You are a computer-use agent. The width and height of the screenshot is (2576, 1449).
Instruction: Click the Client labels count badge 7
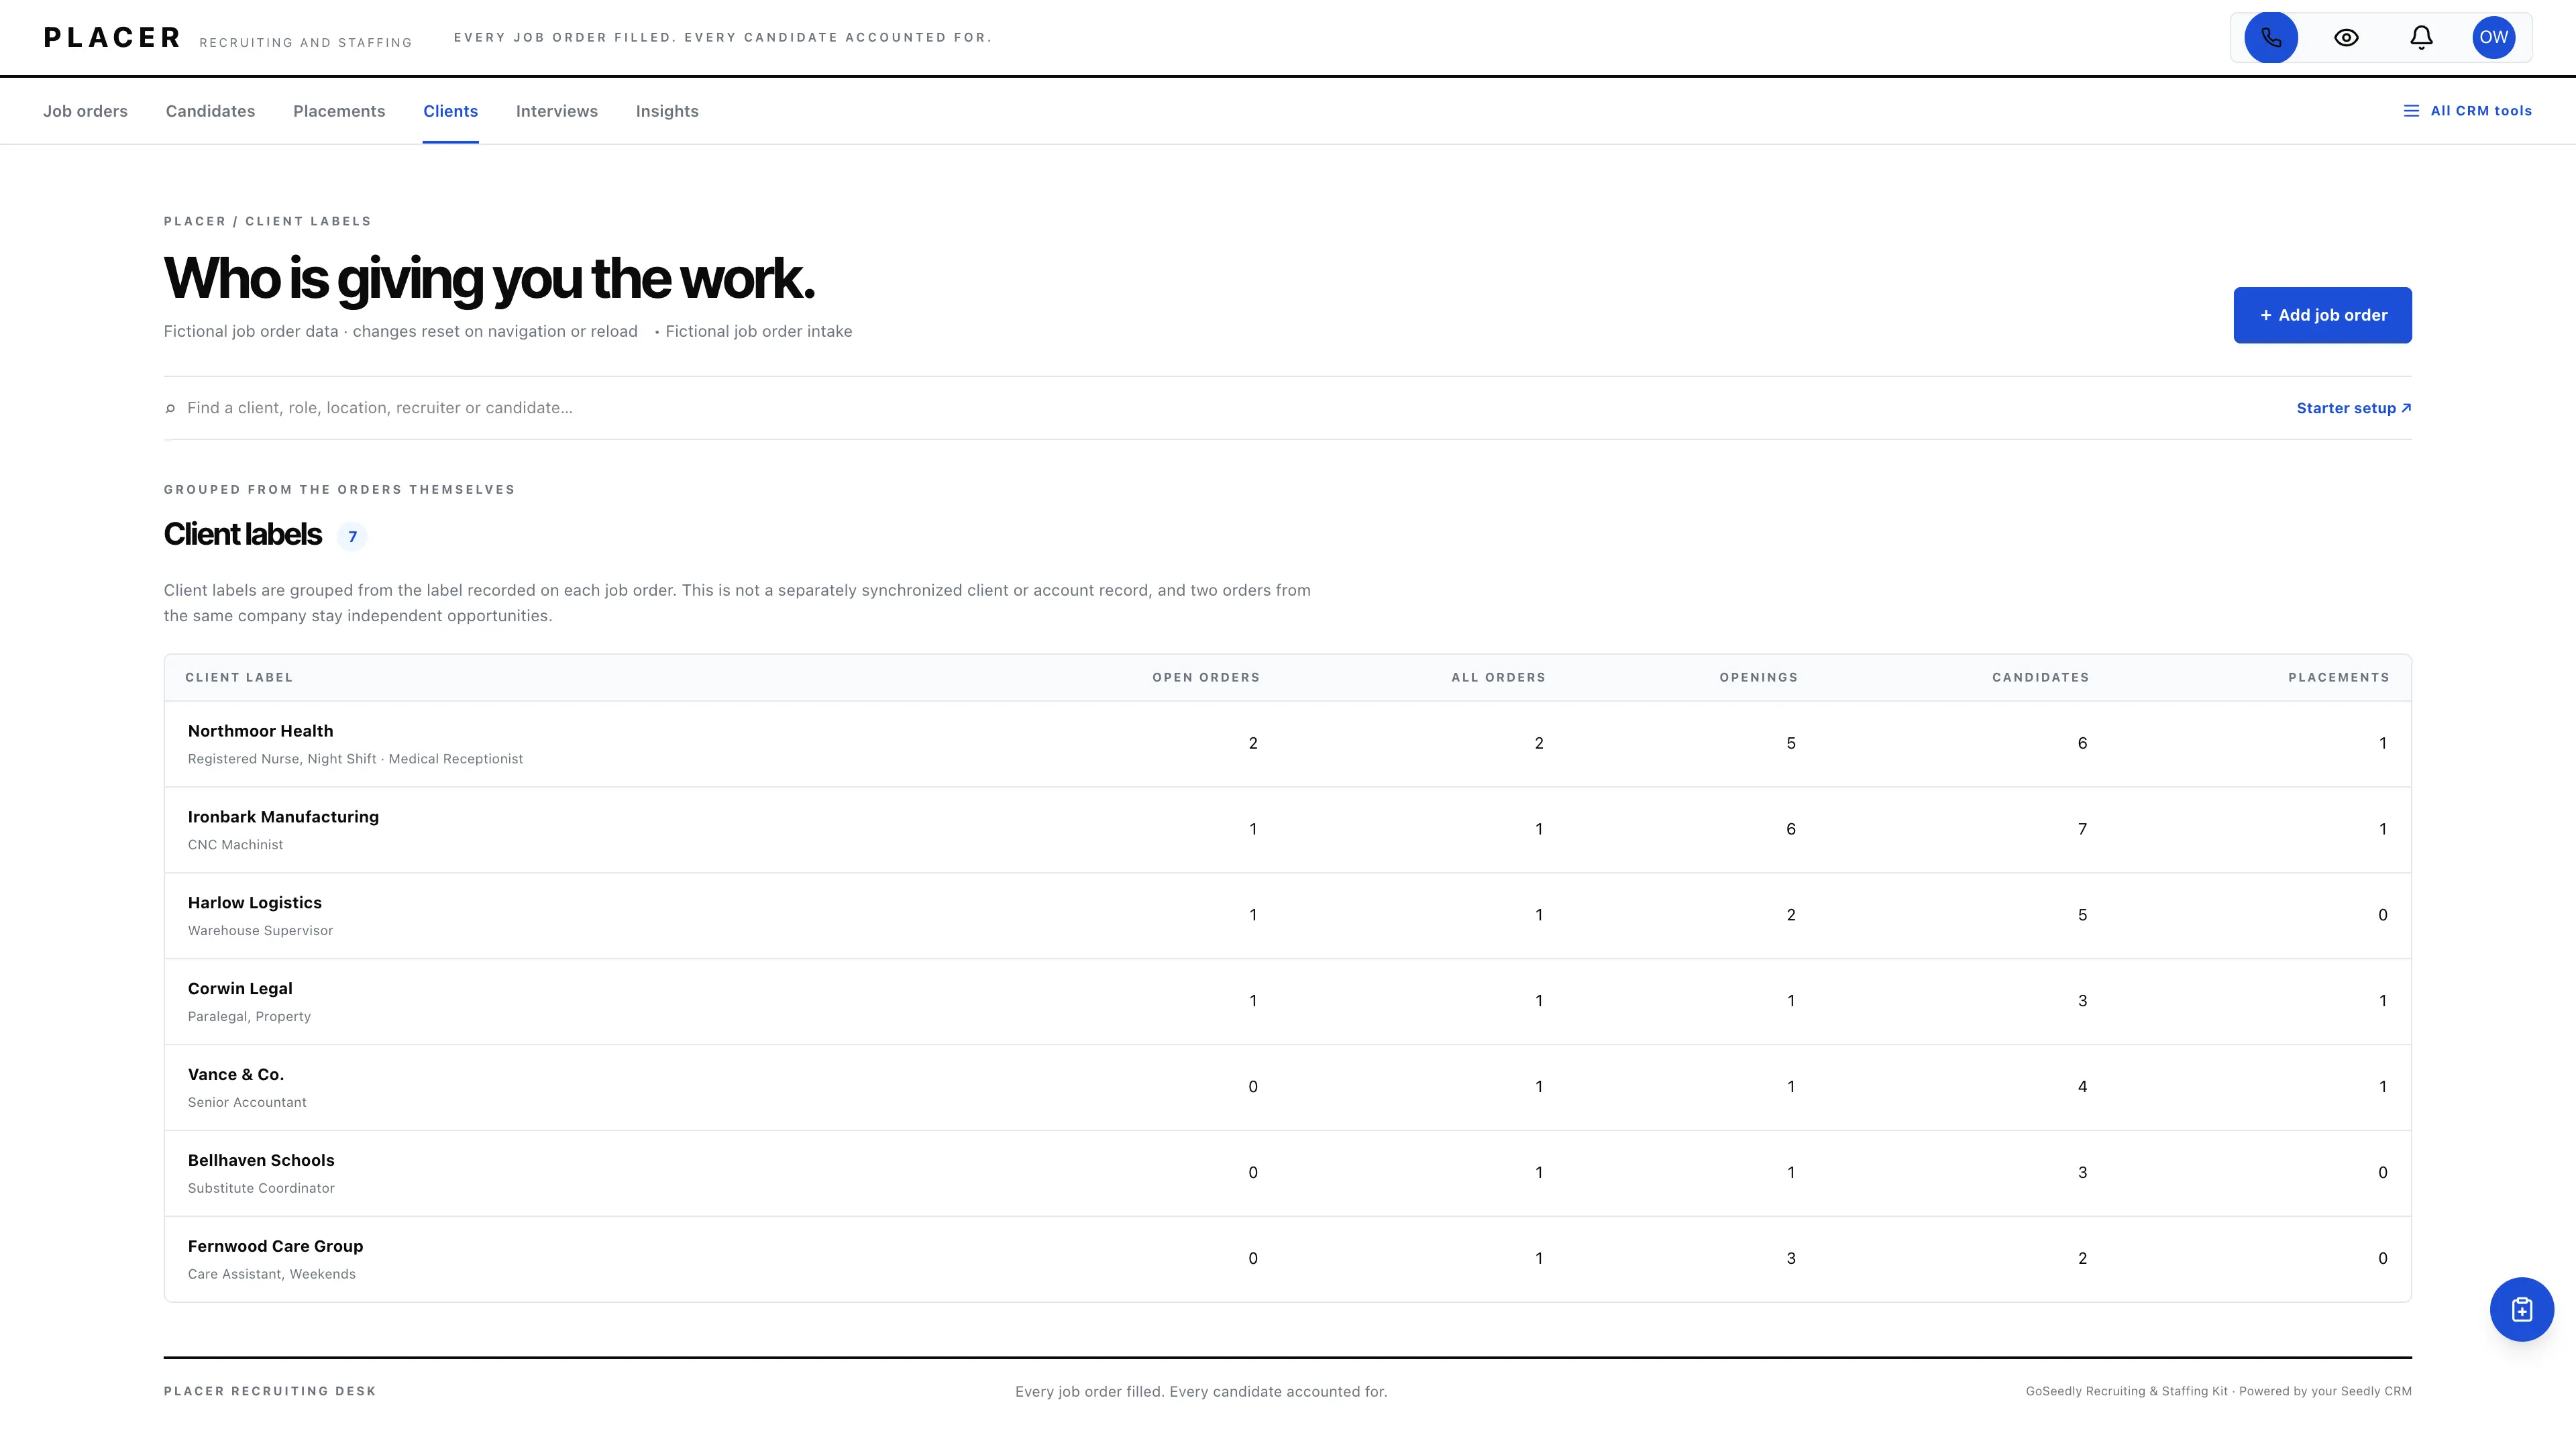pyautogui.click(x=352, y=537)
